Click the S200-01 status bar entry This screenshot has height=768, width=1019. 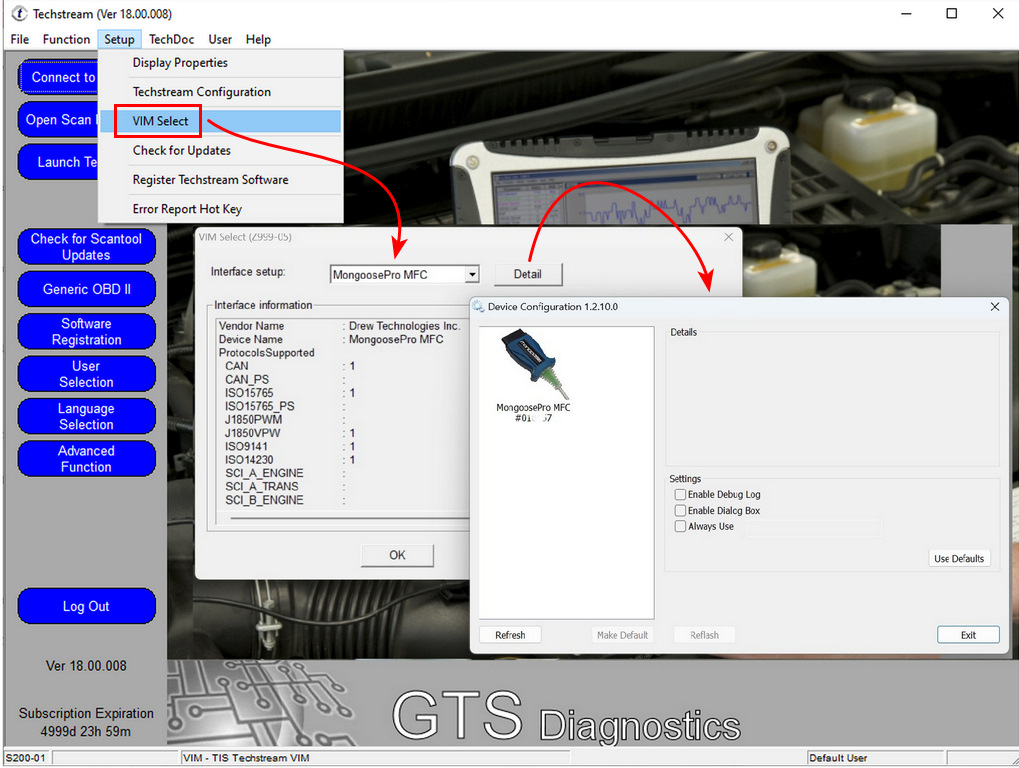point(27,758)
